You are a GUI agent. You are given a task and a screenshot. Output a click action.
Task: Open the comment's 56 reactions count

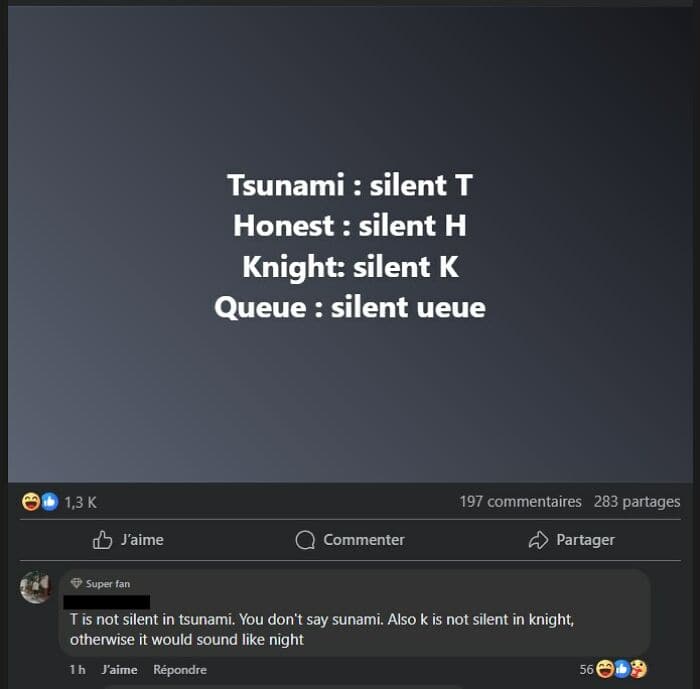[x=587, y=669]
